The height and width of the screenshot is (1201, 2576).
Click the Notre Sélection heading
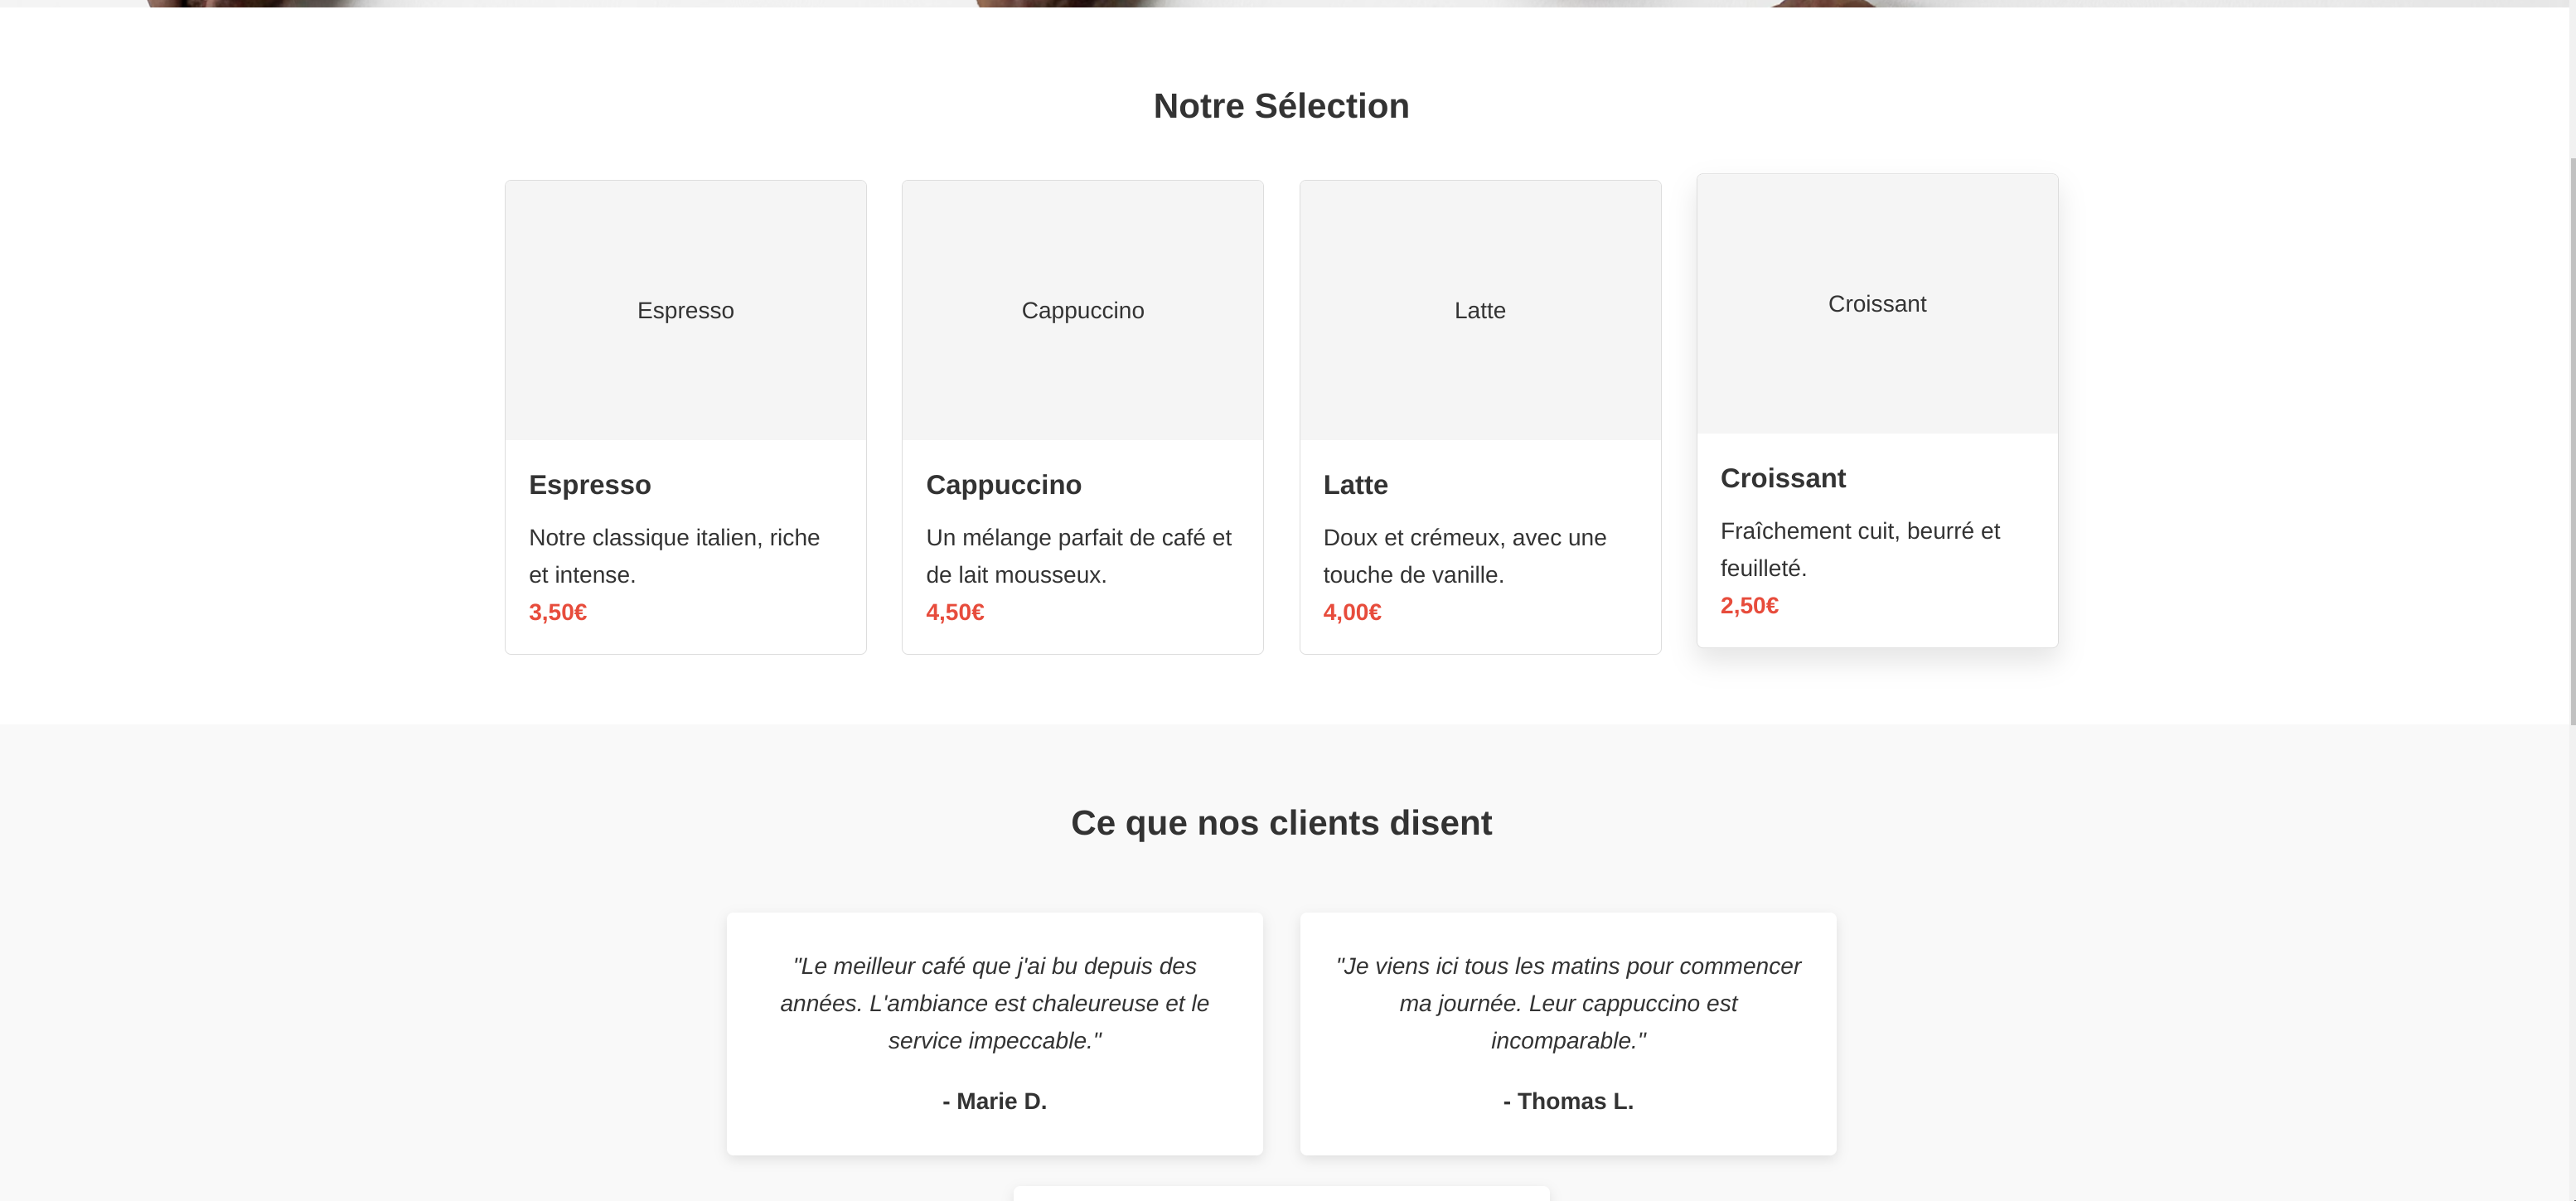1280,106
